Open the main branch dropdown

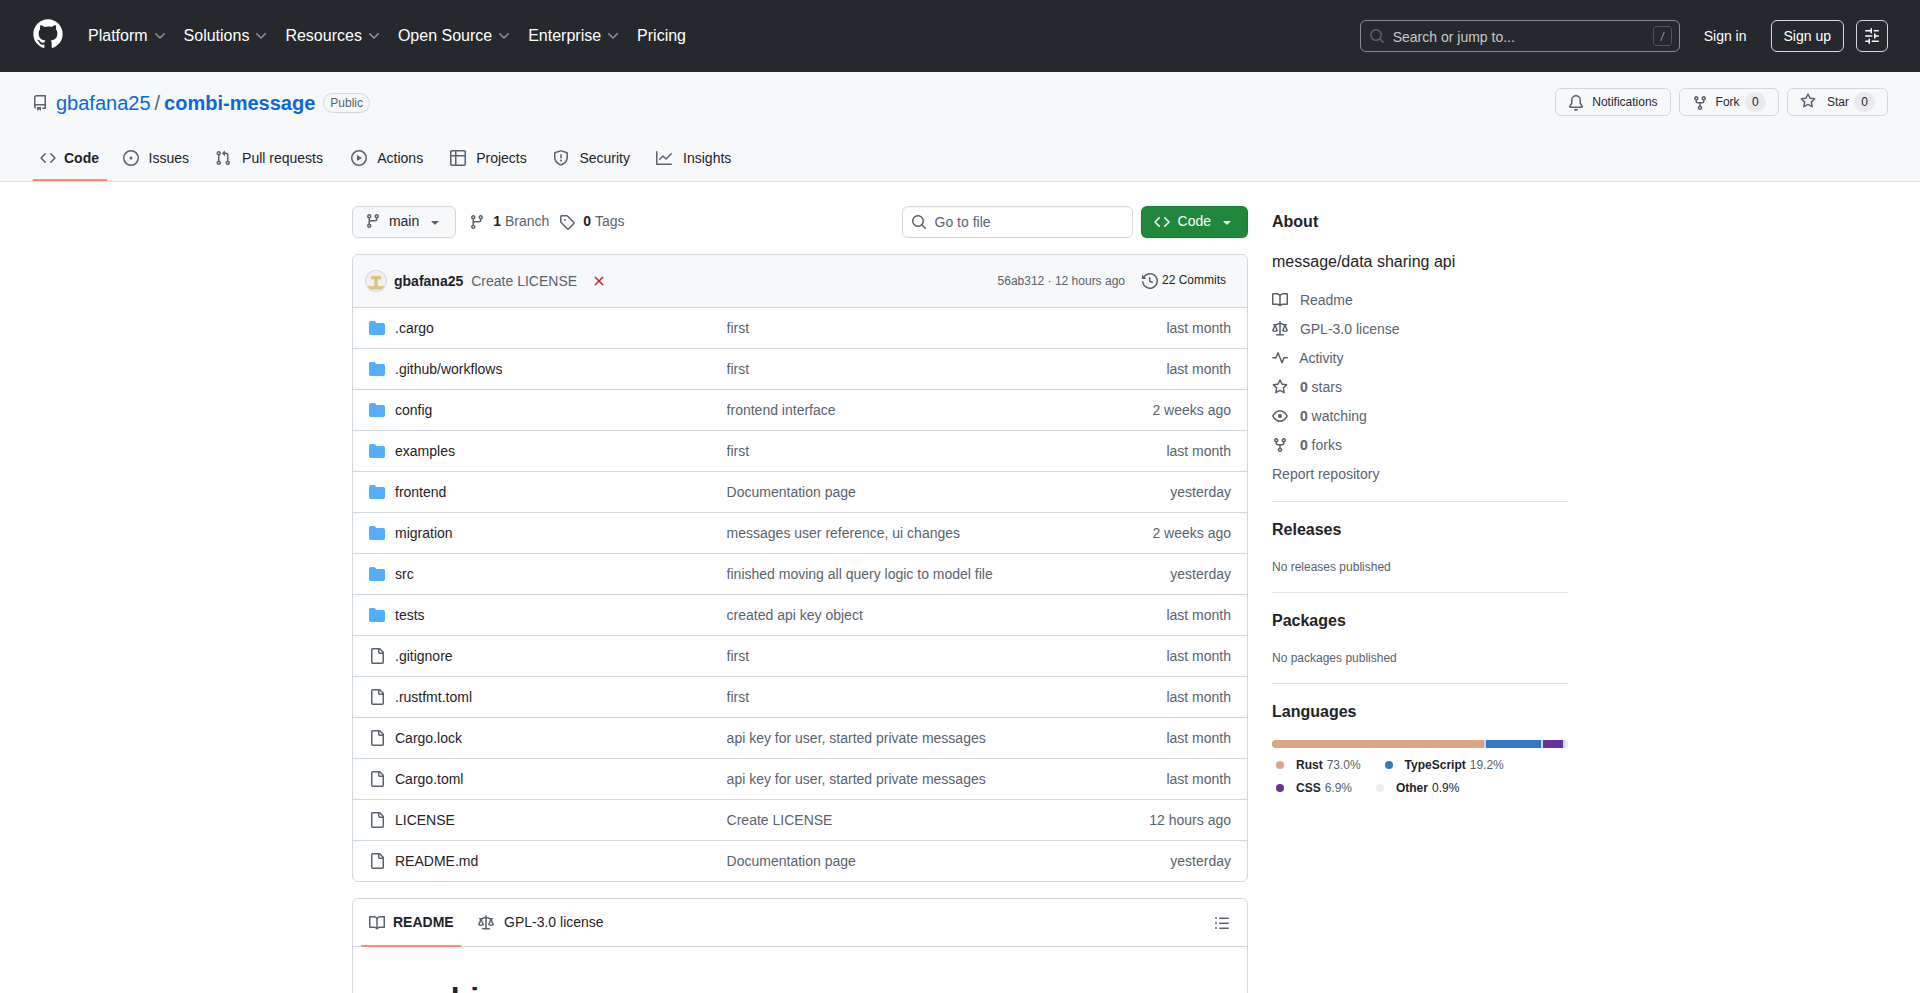point(403,221)
